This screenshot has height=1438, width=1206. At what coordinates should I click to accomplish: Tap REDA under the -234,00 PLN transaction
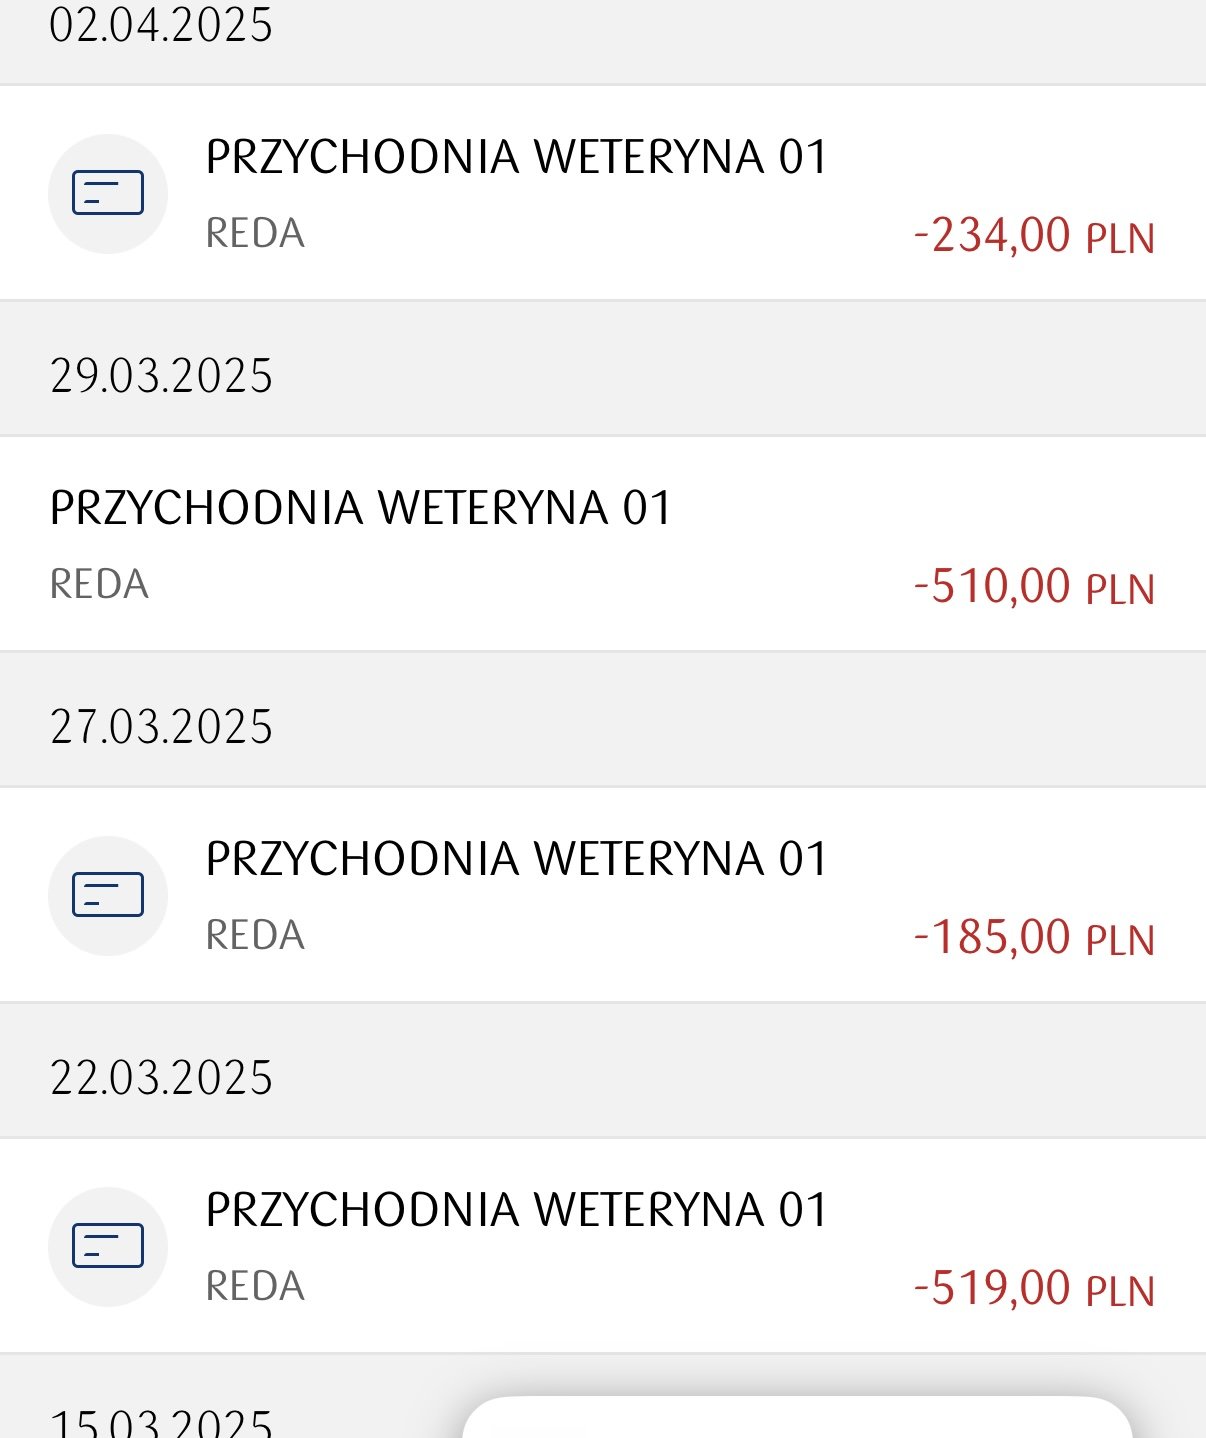click(255, 233)
